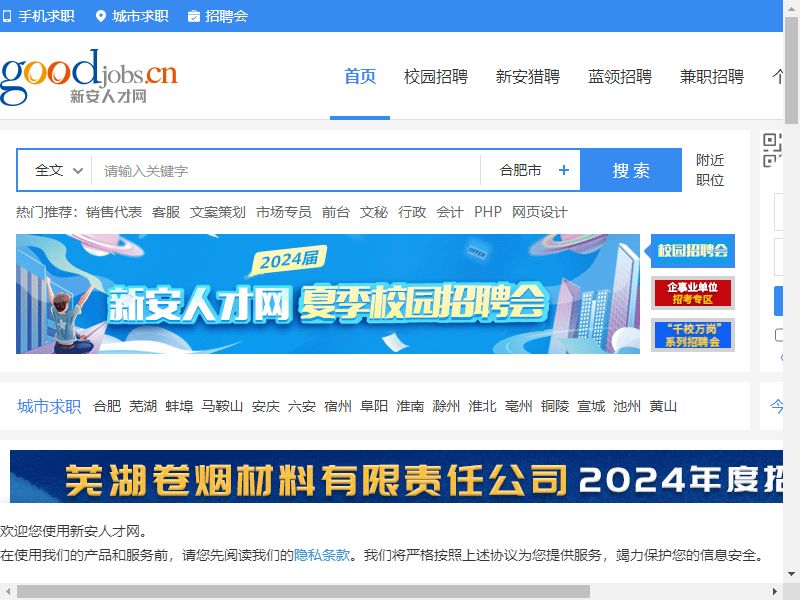Select the city 六安

(x=302, y=407)
